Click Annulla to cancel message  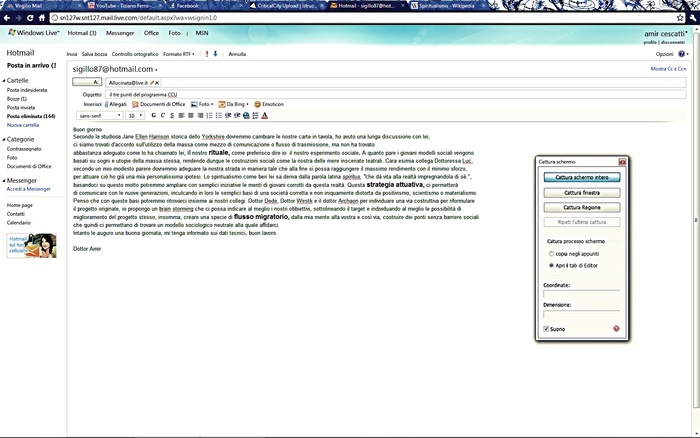[x=237, y=54]
